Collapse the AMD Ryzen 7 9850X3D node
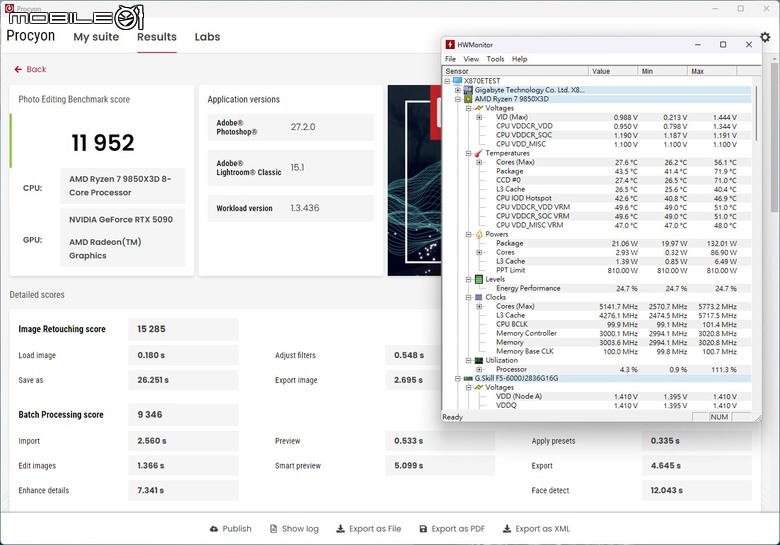 [458, 99]
